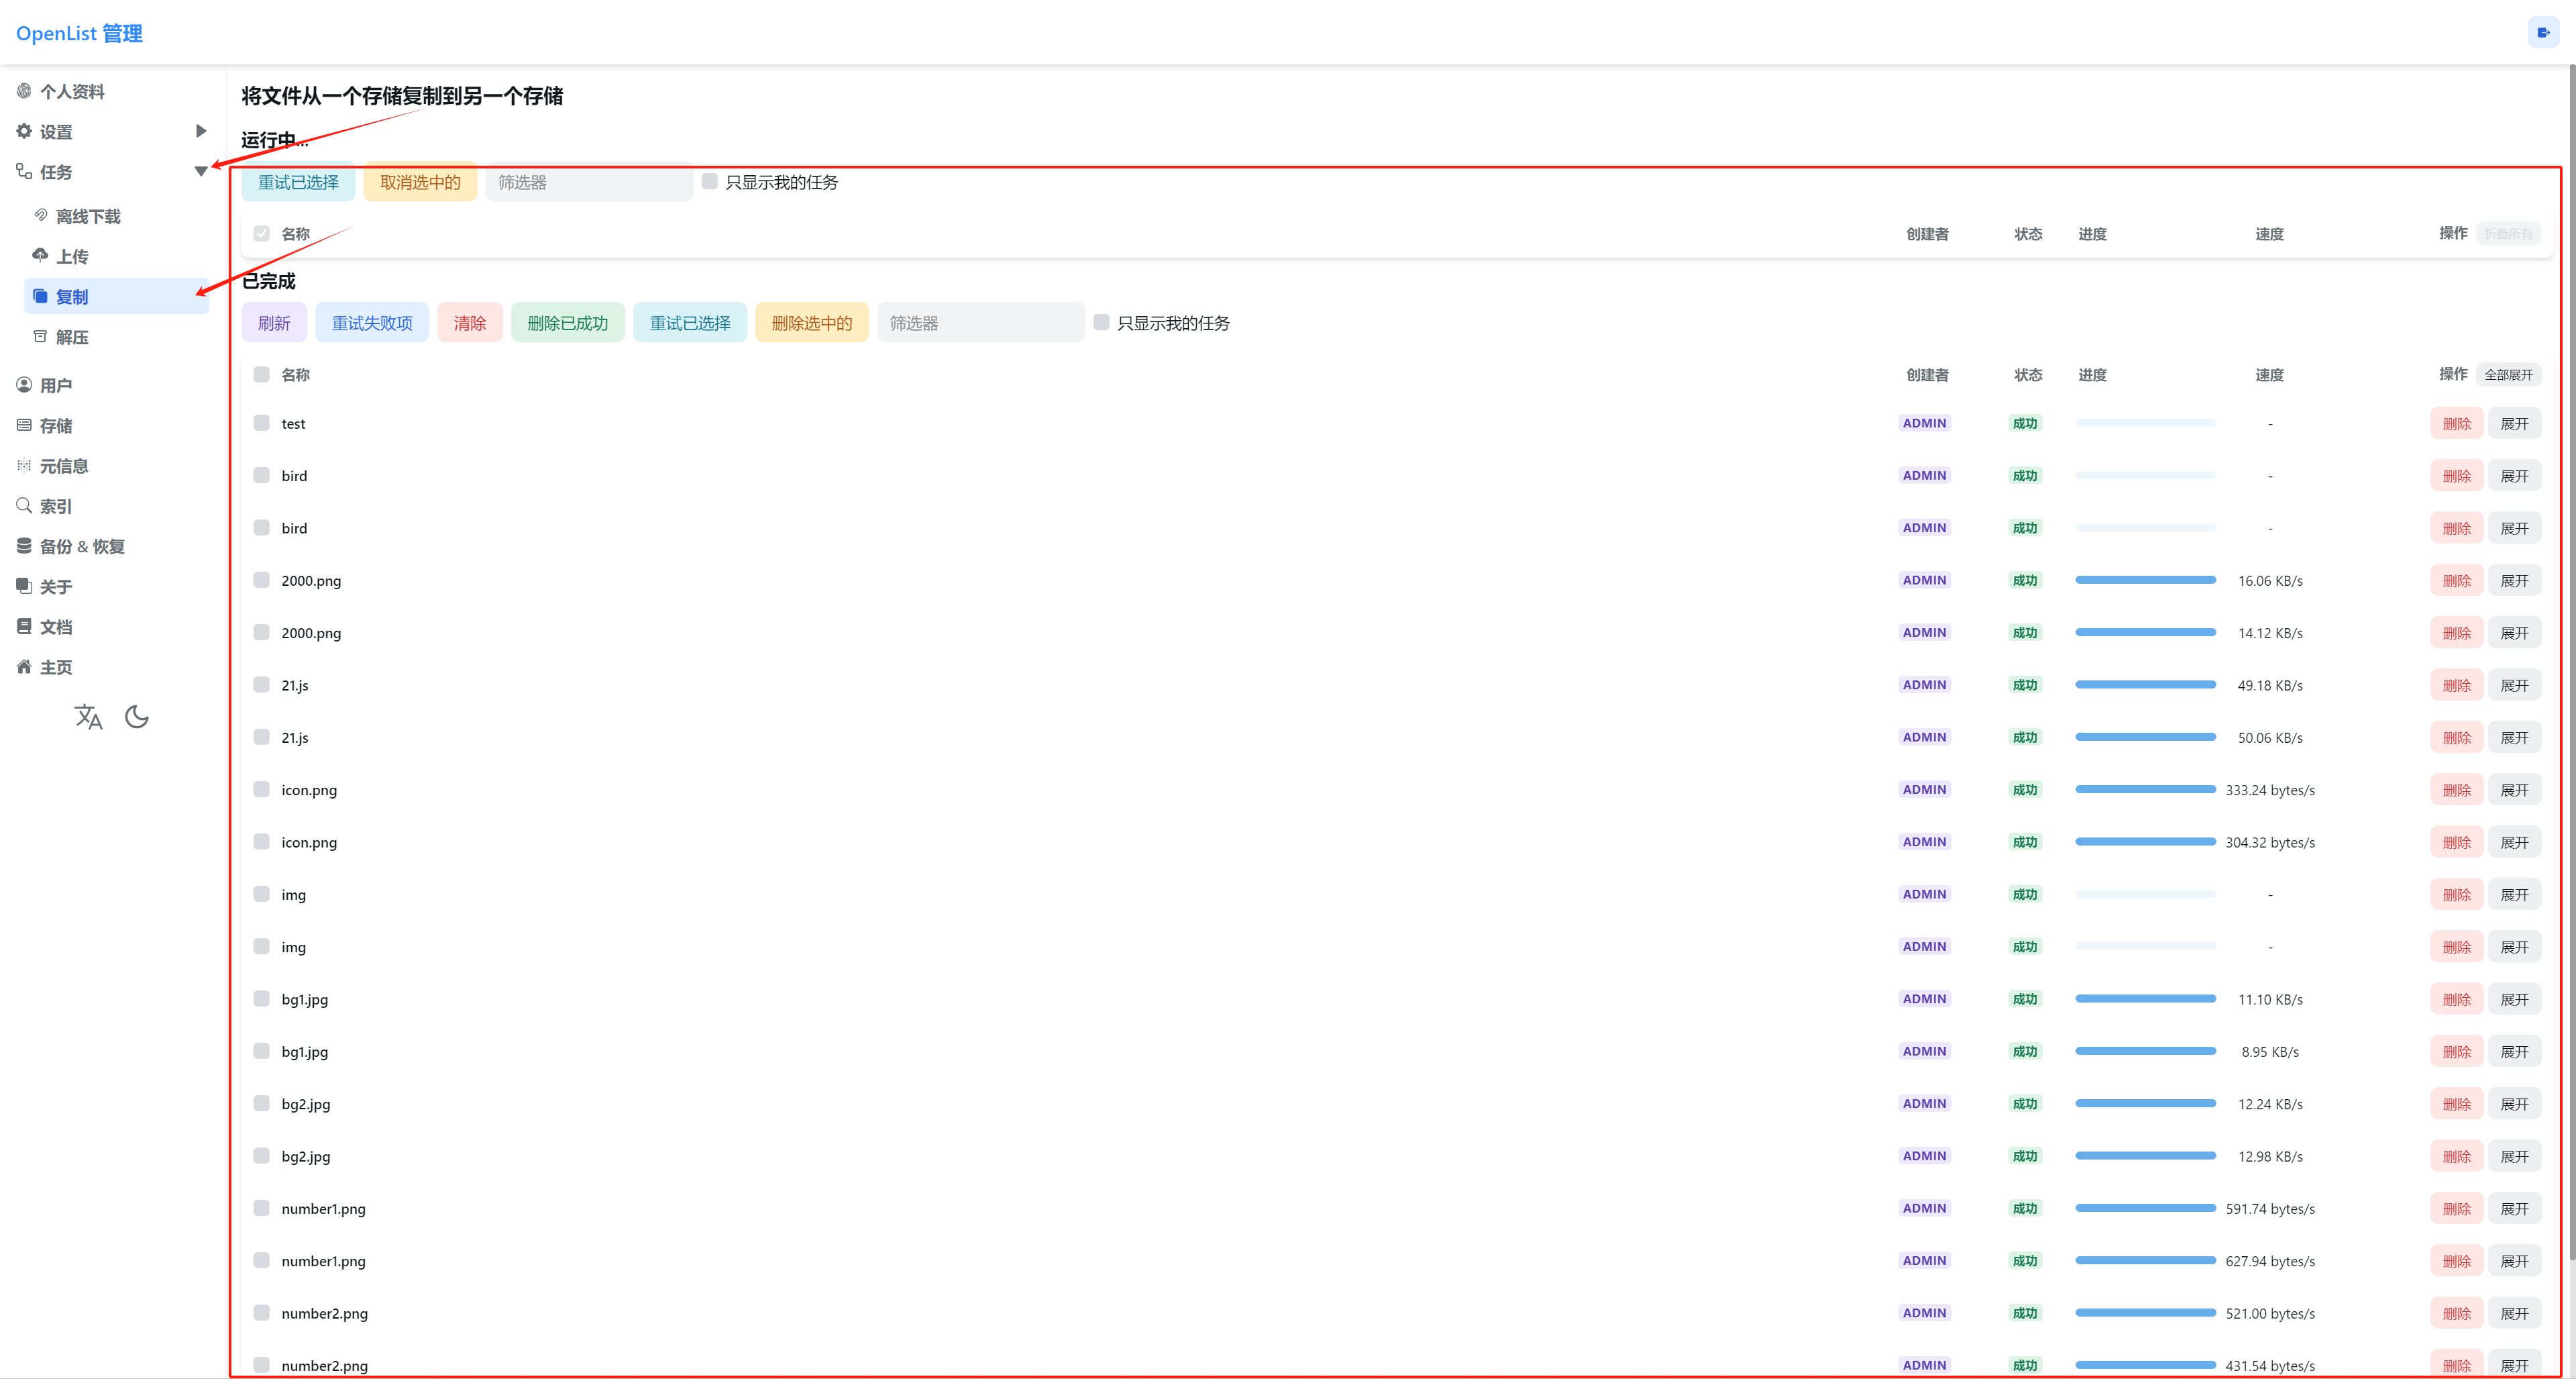Check the 14.12 KB/s 2000.png checkbox
2576x1379 pixels.
pyautogui.click(x=261, y=632)
